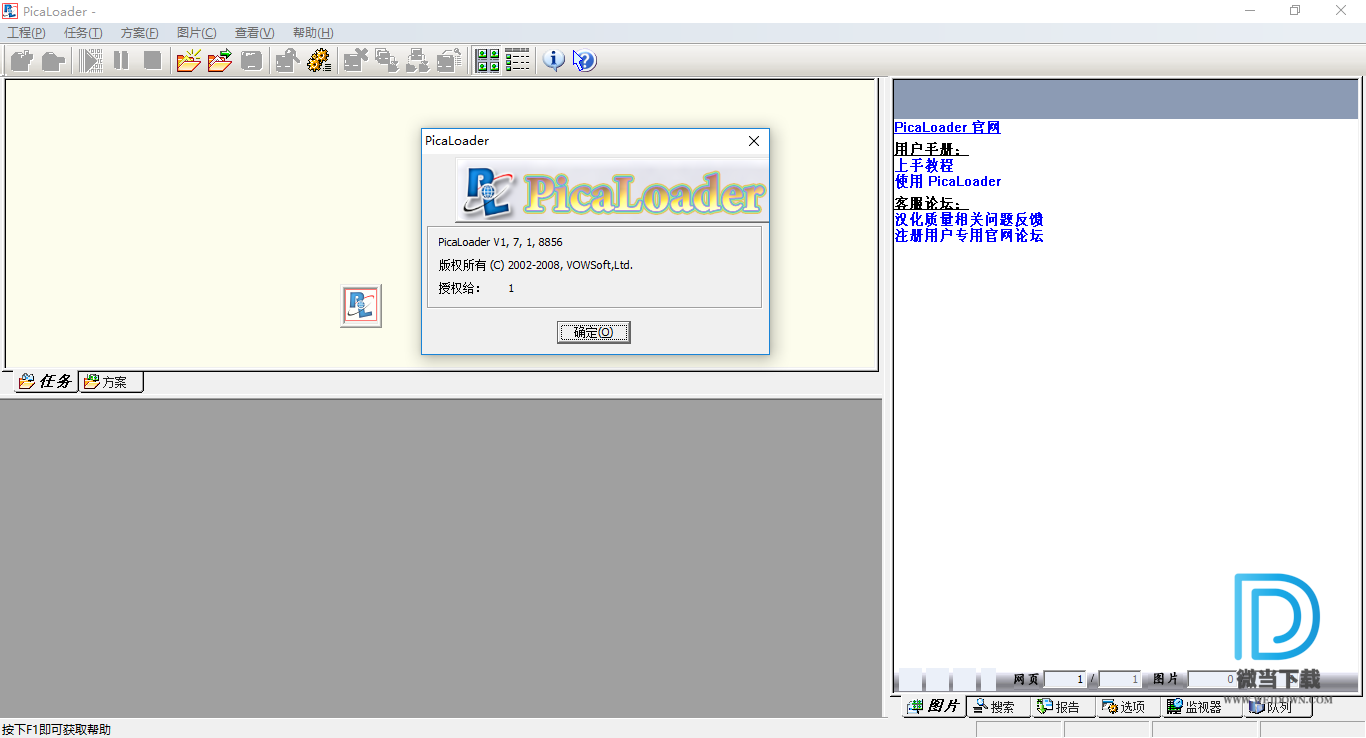This screenshot has height=738, width=1366.
Task: Switch to the 选项 tab
Action: click(1129, 707)
